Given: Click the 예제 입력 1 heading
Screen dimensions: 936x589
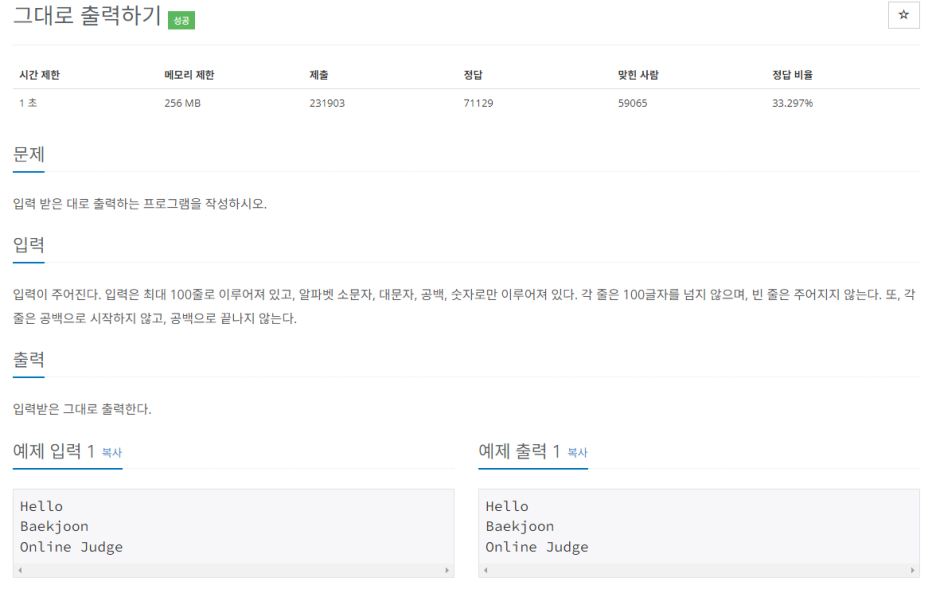Looking at the screenshot, I should click(x=54, y=451).
